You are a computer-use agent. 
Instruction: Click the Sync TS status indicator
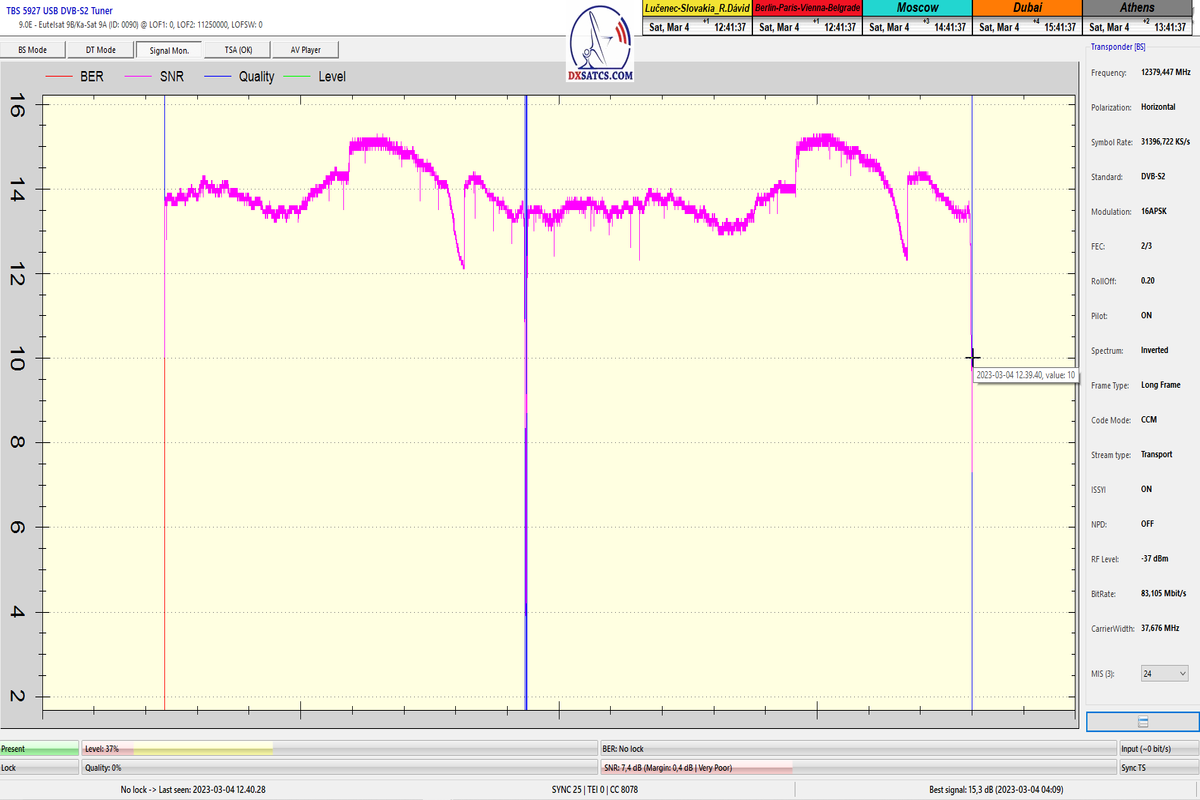click(1157, 768)
